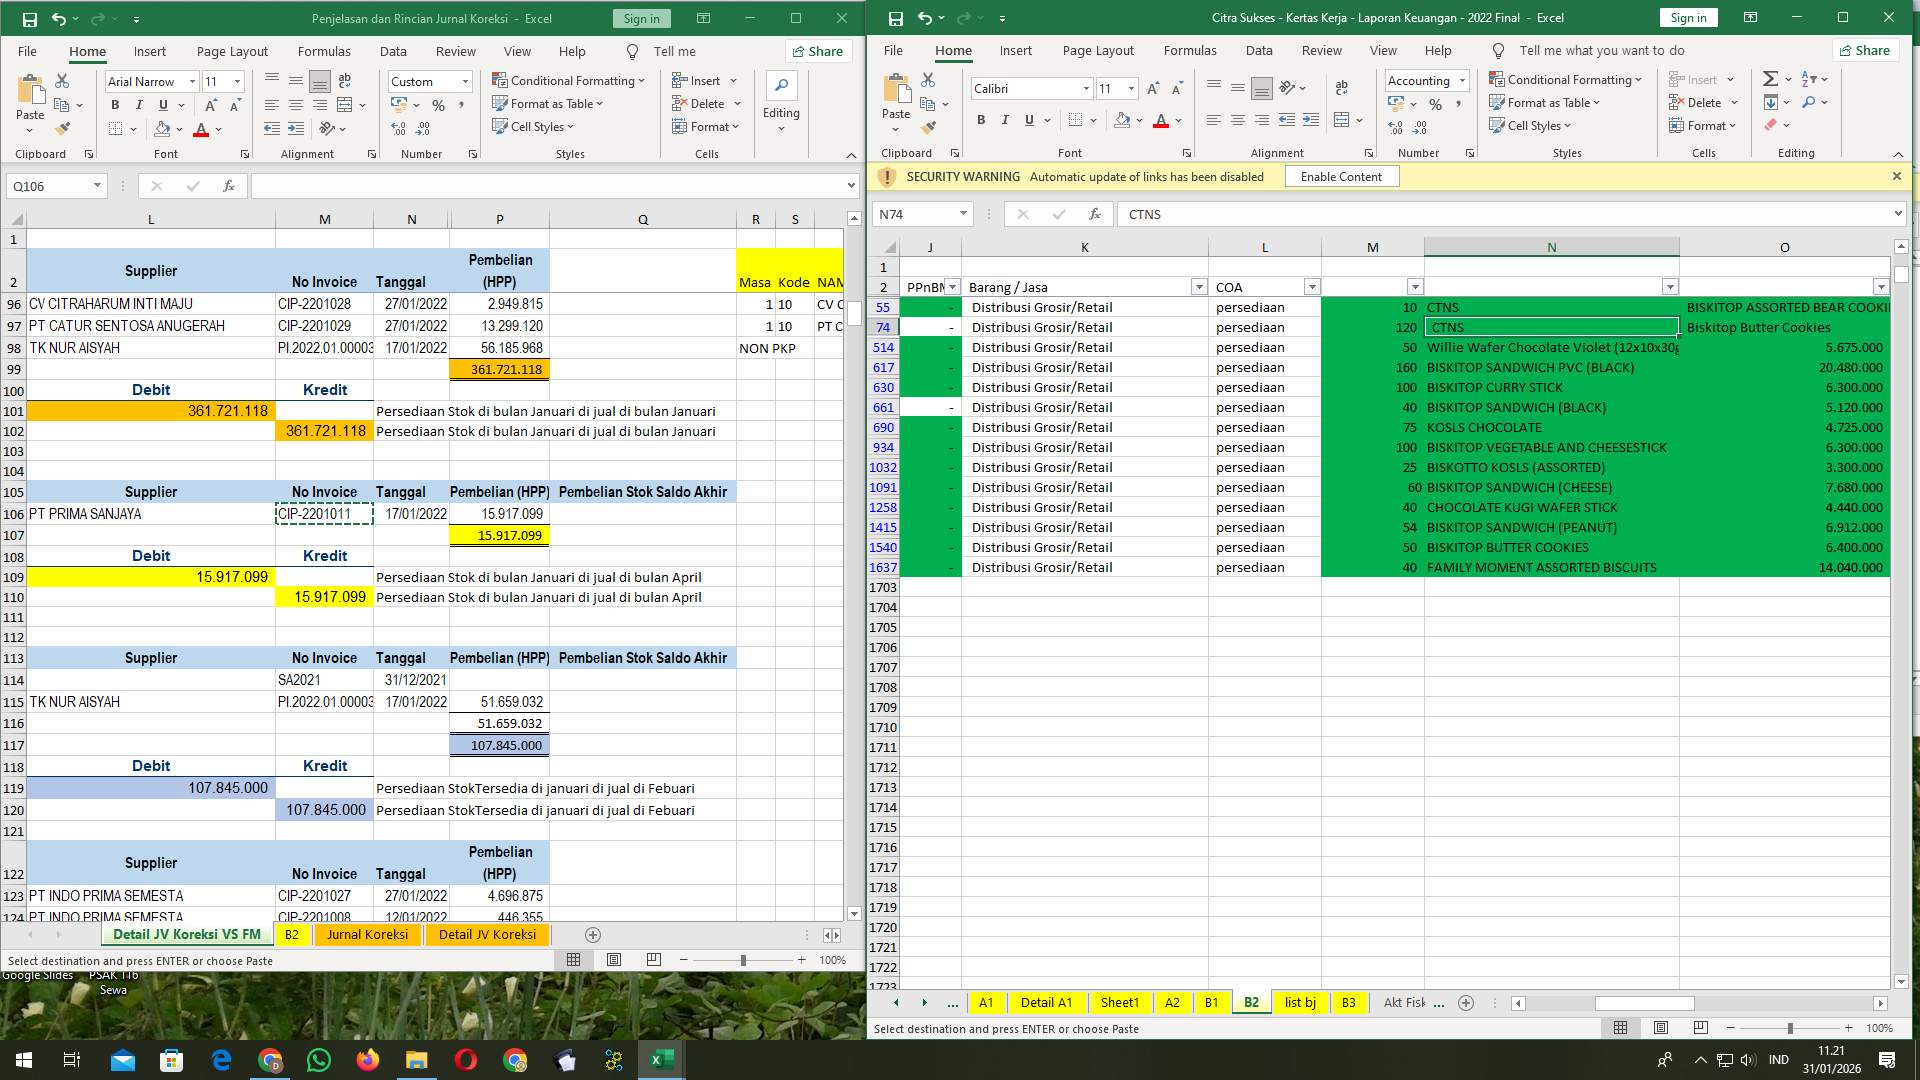Image resolution: width=1920 pixels, height=1080 pixels.
Task: Click the Wrap Text icon in Alignment group
Action: pos(346,80)
